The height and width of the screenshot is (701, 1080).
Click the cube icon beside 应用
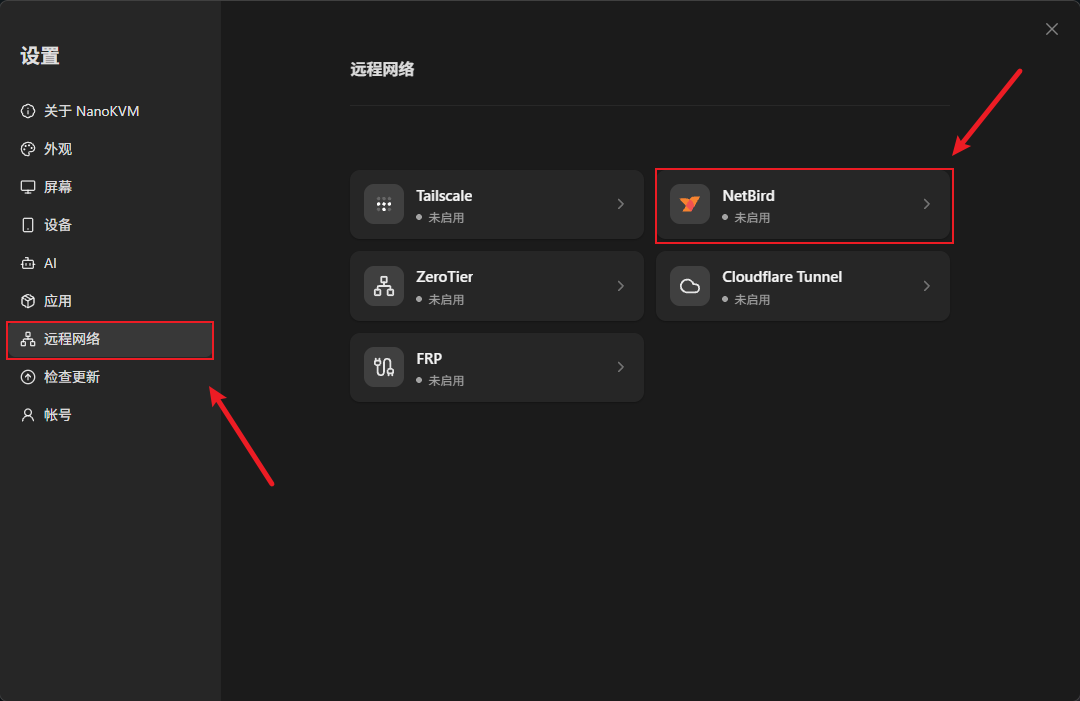coord(28,301)
